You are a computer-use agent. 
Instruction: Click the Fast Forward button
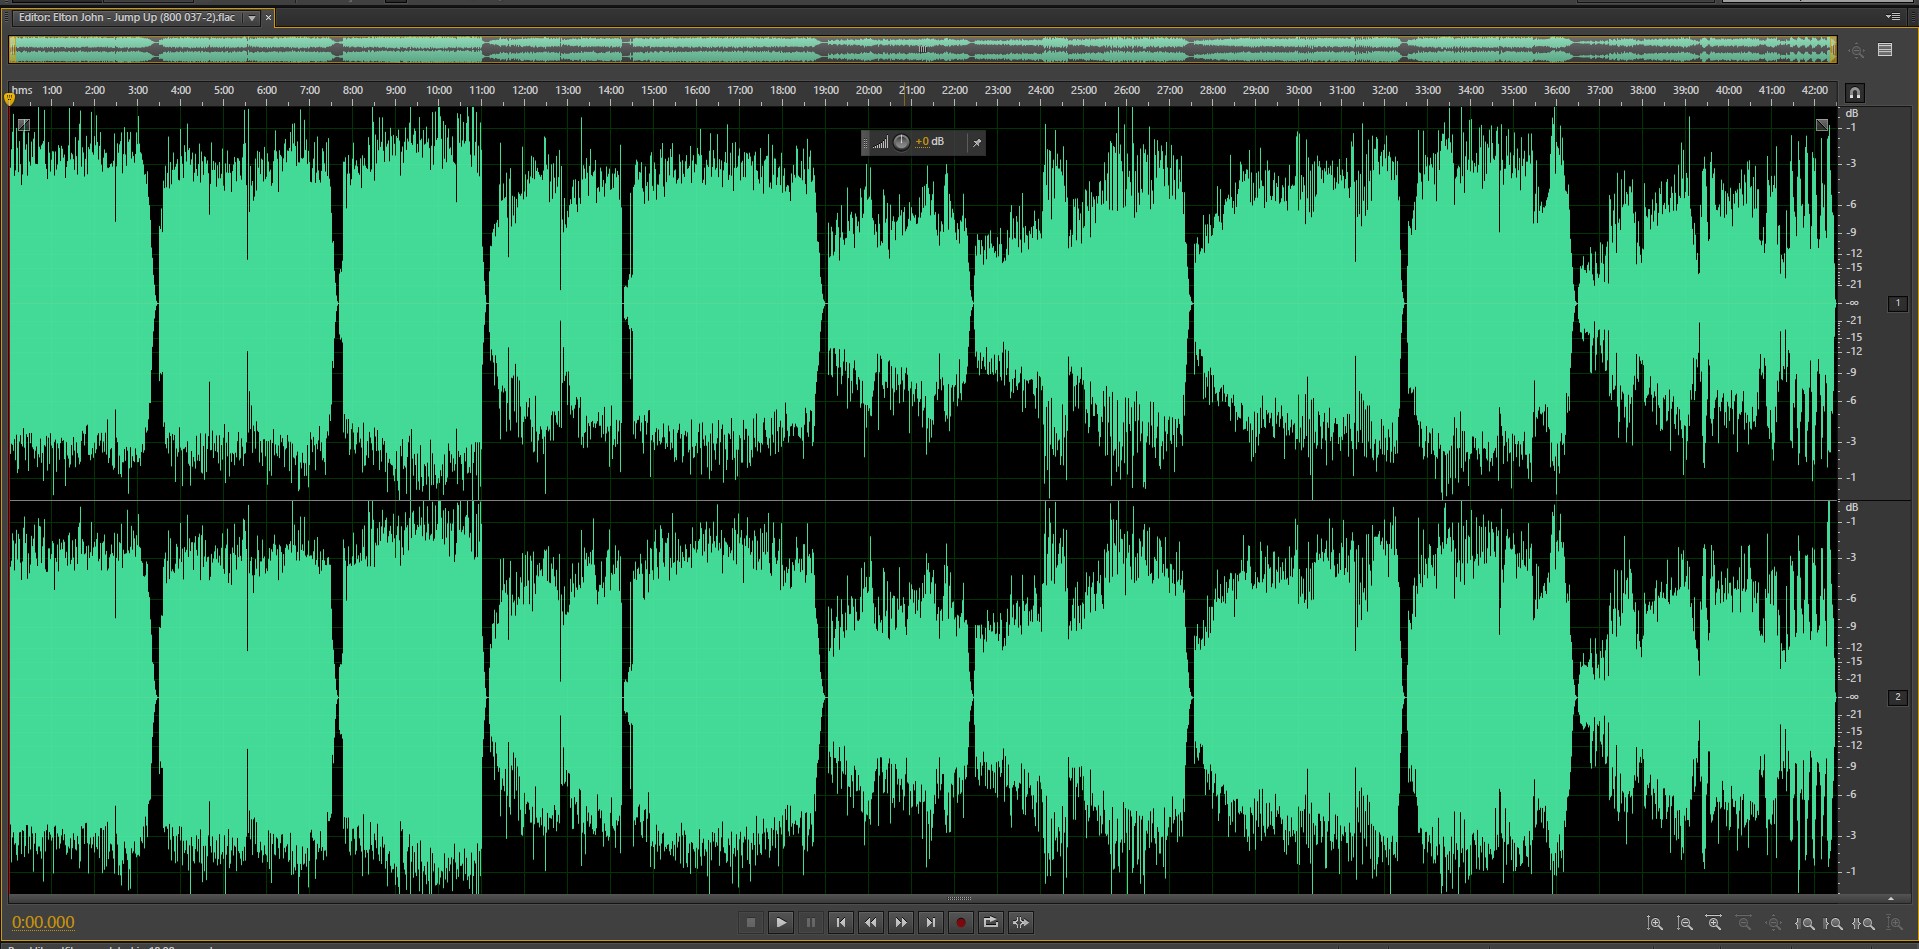(901, 922)
